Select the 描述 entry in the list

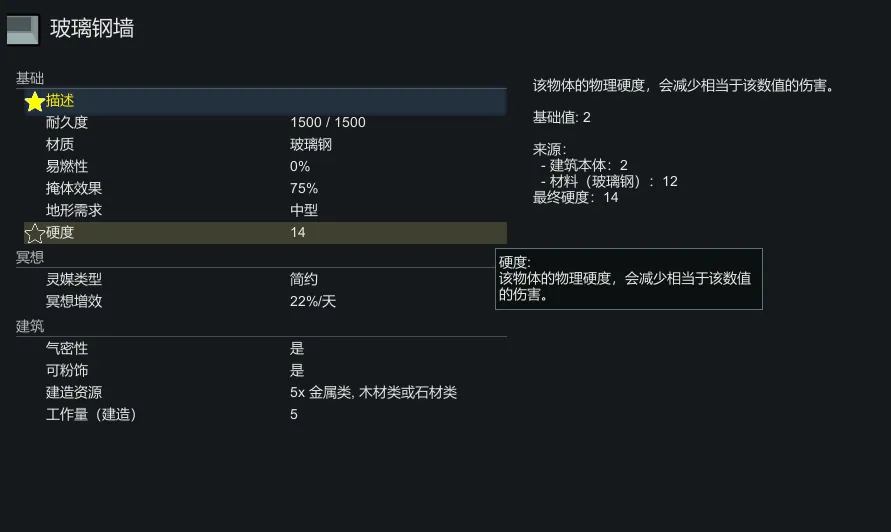tap(60, 101)
